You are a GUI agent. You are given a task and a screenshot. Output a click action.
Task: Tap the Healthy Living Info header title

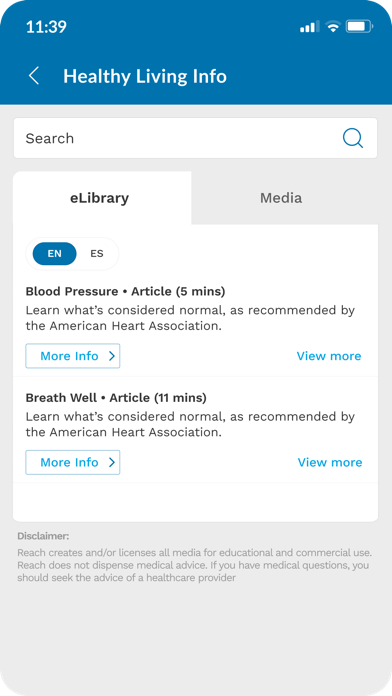pyautogui.click(x=145, y=76)
